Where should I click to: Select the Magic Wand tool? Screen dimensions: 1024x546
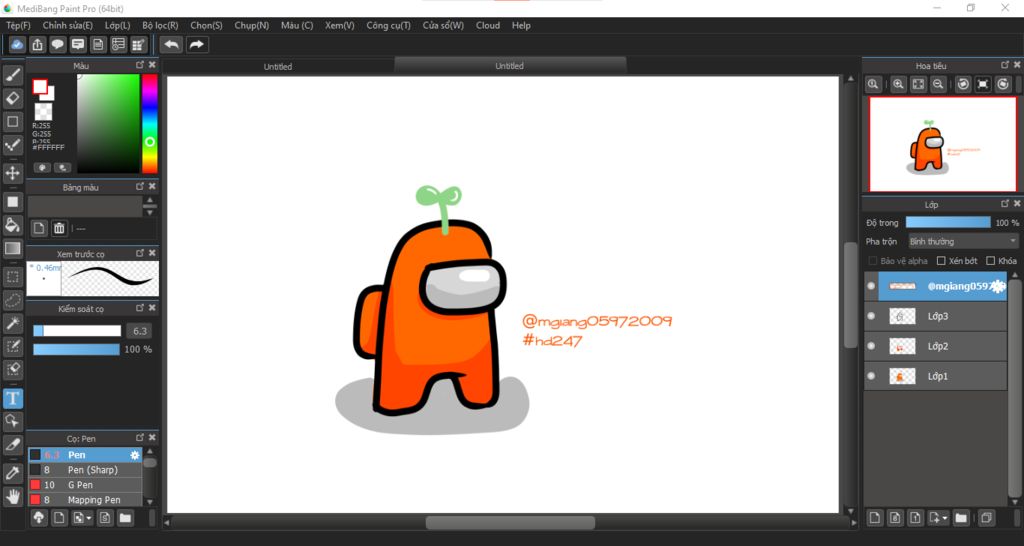point(12,323)
